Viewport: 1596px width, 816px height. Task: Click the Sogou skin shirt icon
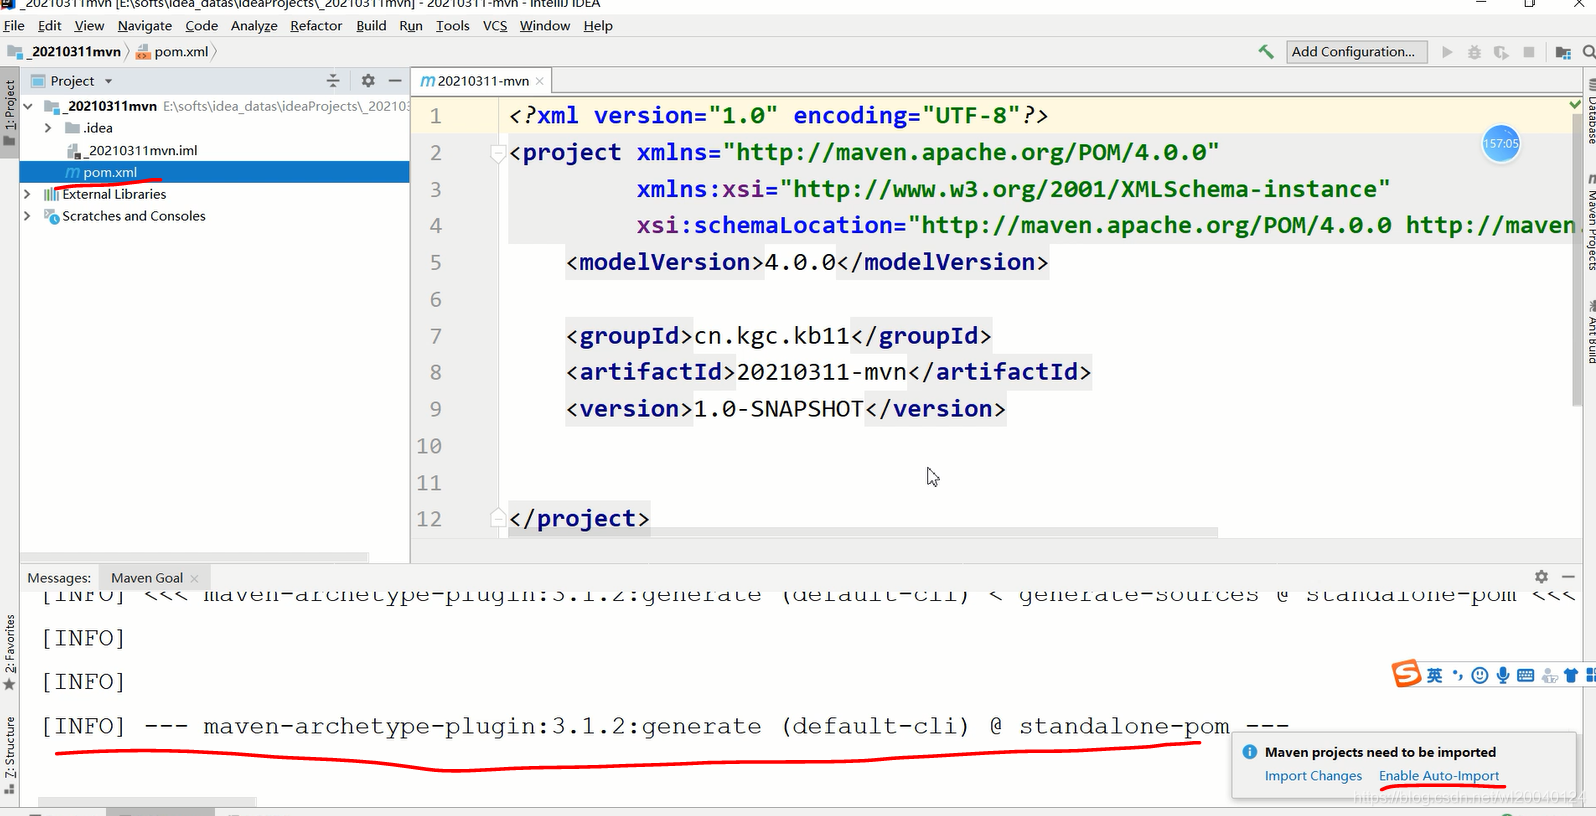pyautogui.click(x=1571, y=676)
